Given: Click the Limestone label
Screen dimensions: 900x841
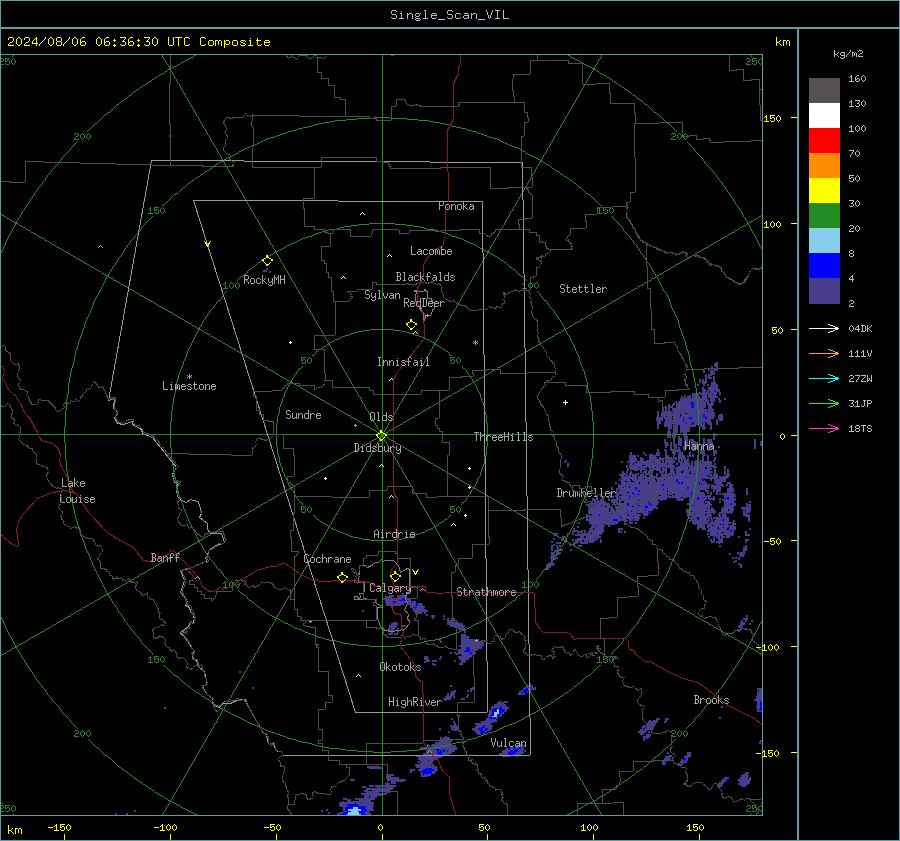Looking at the screenshot, I should [x=189, y=386].
